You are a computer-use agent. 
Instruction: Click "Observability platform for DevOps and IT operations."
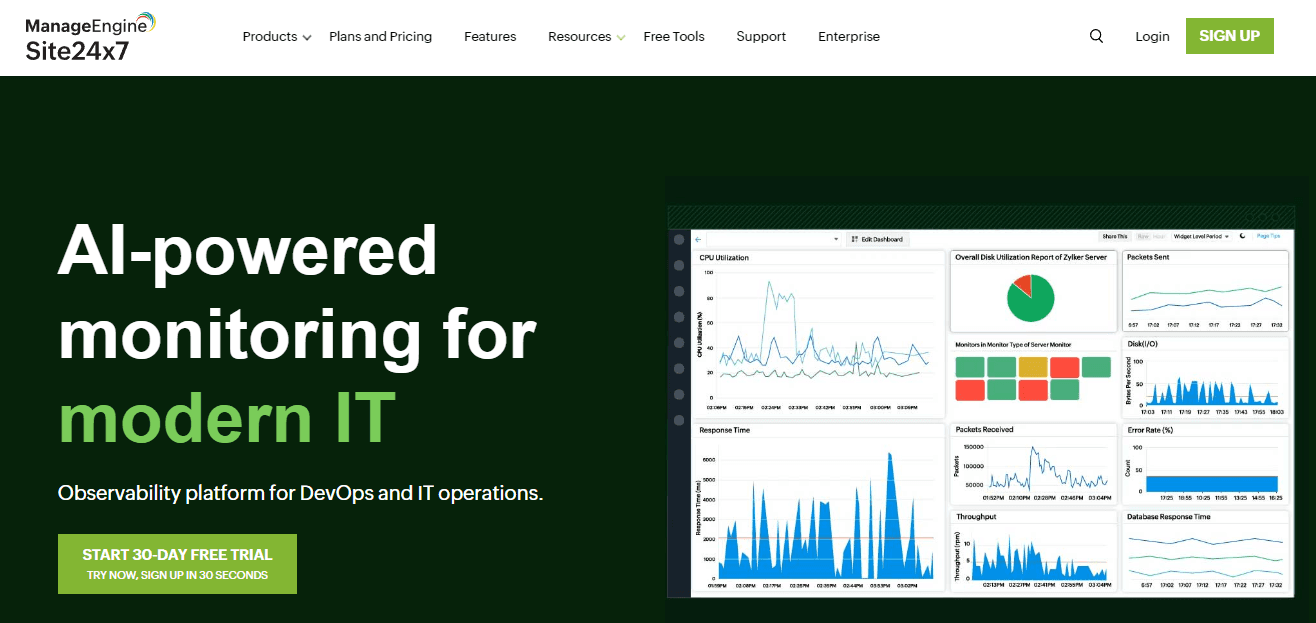coord(301,493)
